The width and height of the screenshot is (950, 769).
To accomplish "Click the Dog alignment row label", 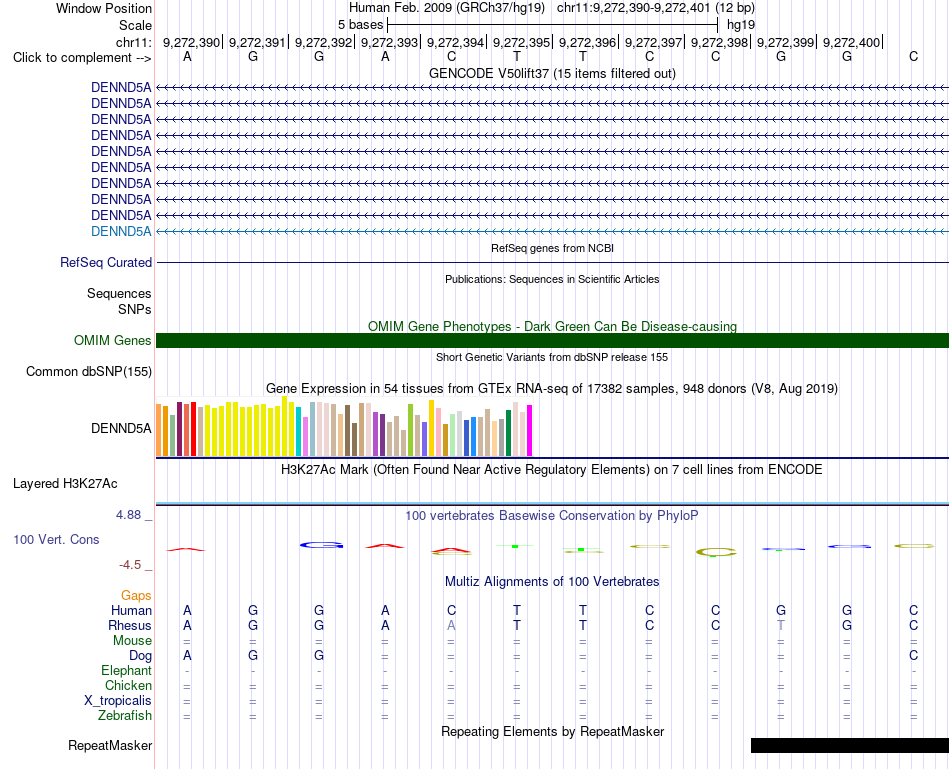I will click(x=140, y=656).
